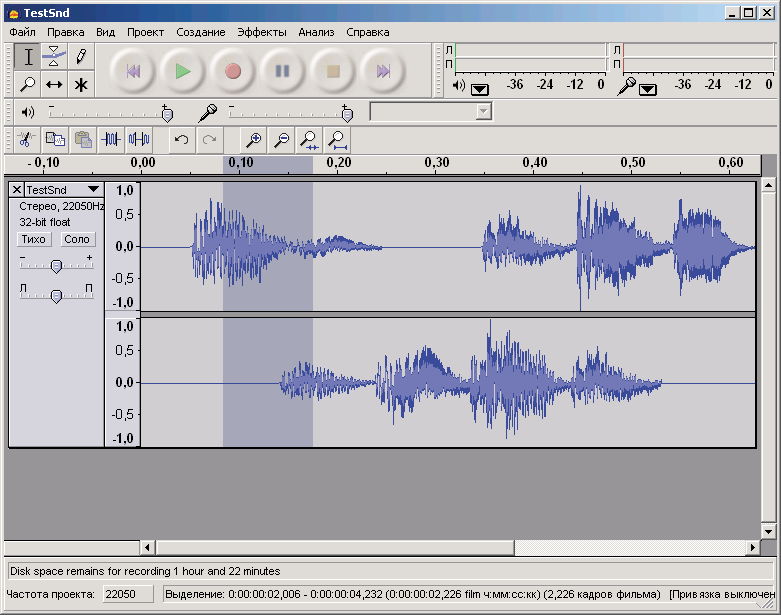Click the Cut scissors icon
The width and height of the screenshot is (781, 615).
click(27, 140)
